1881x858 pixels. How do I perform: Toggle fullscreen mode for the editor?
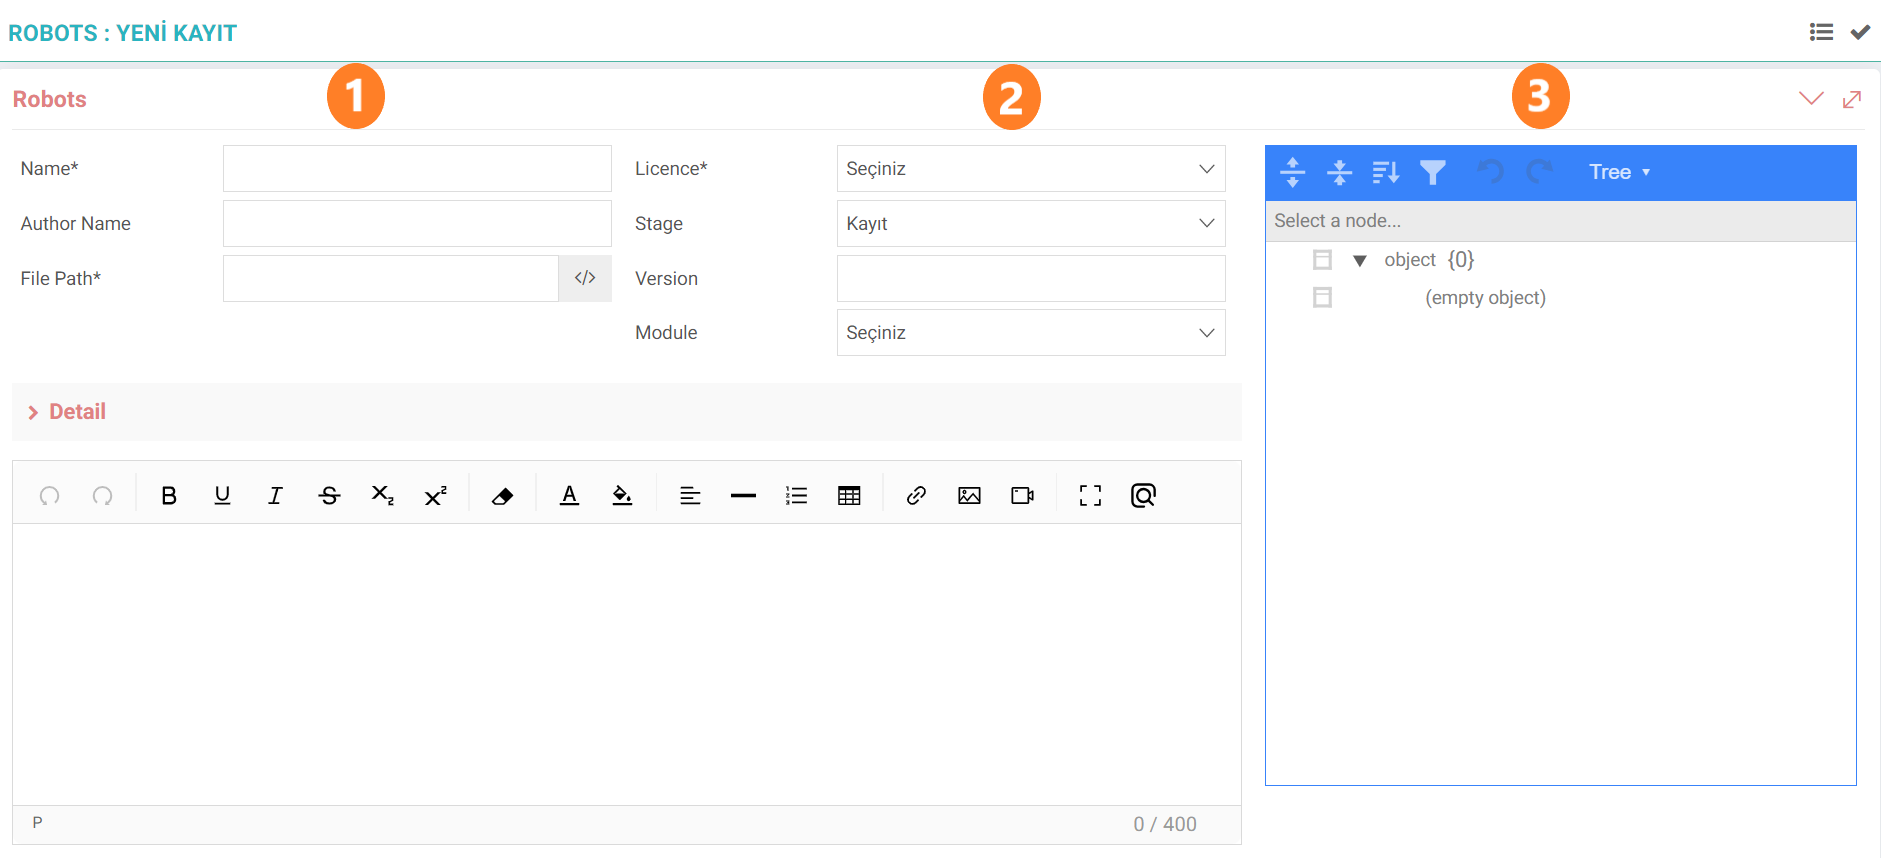pos(1090,495)
